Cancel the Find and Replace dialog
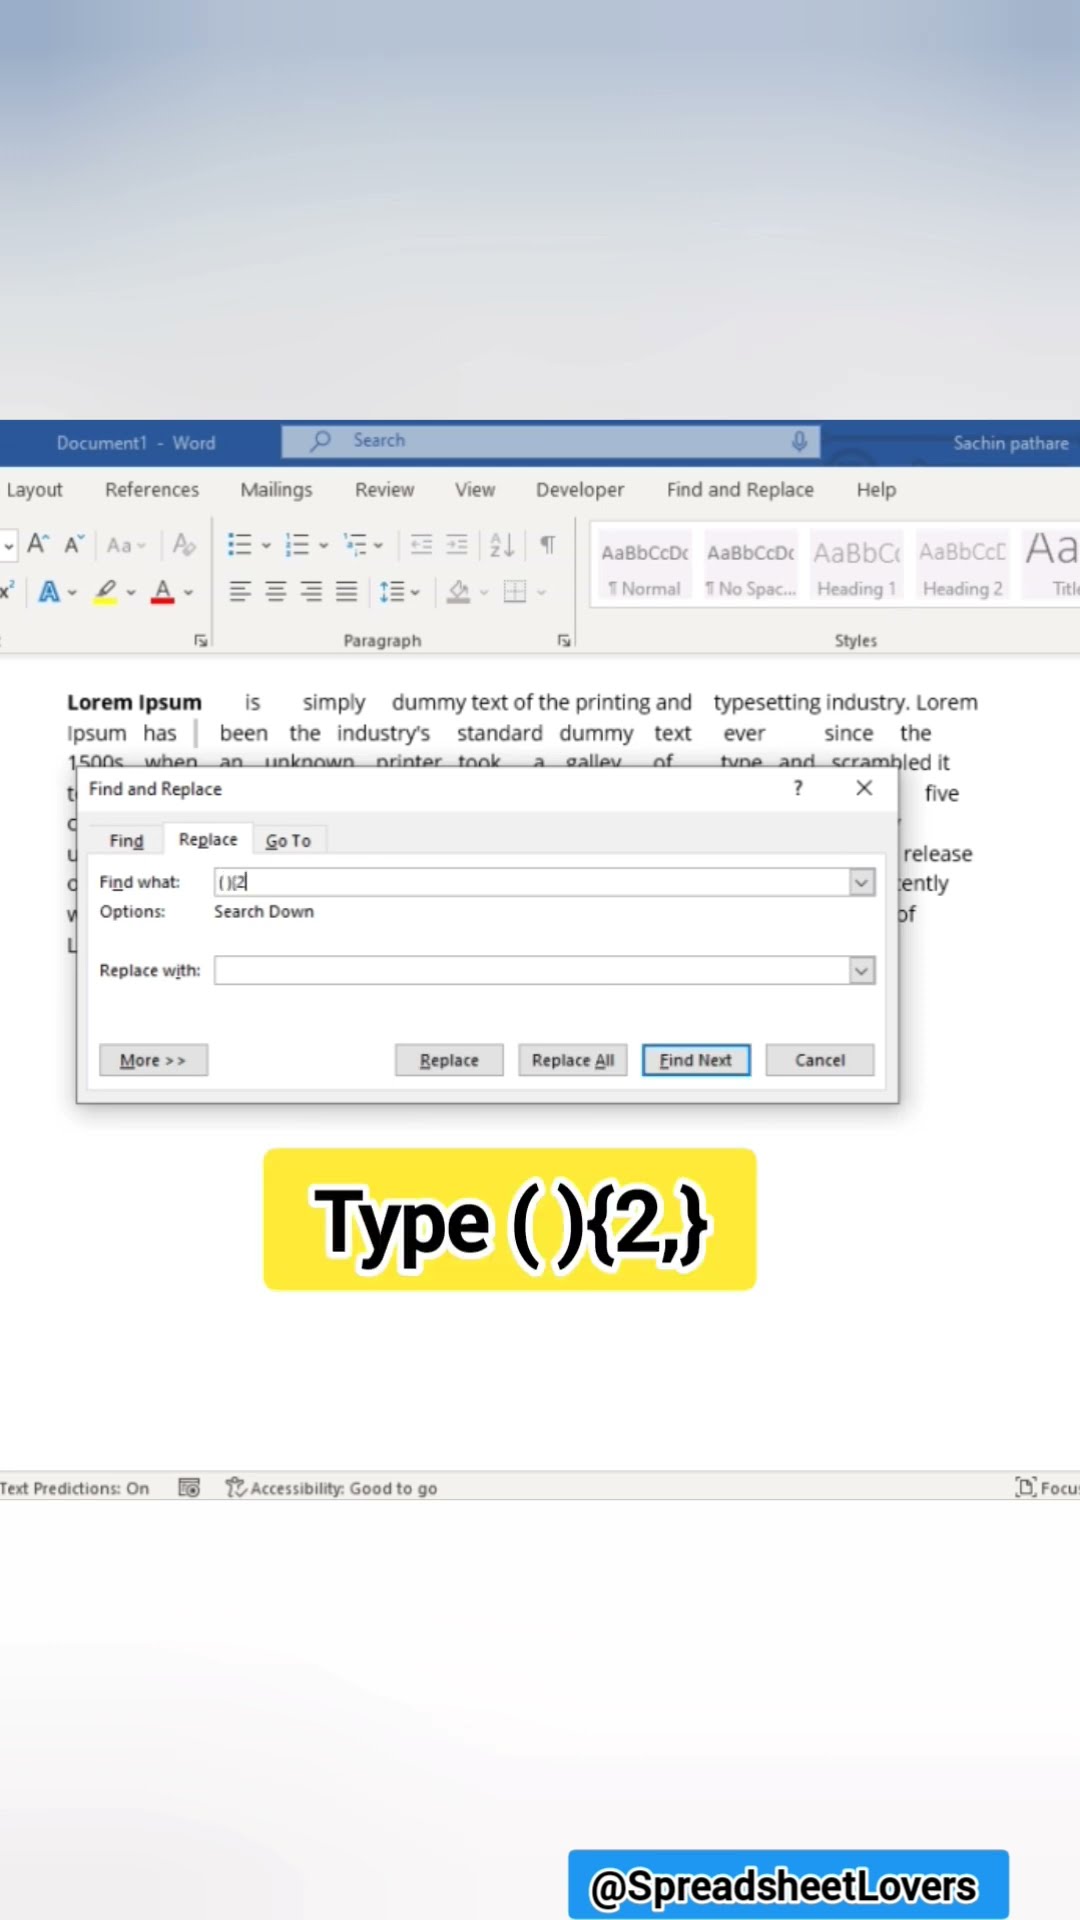The height and width of the screenshot is (1920, 1080). (x=820, y=1060)
